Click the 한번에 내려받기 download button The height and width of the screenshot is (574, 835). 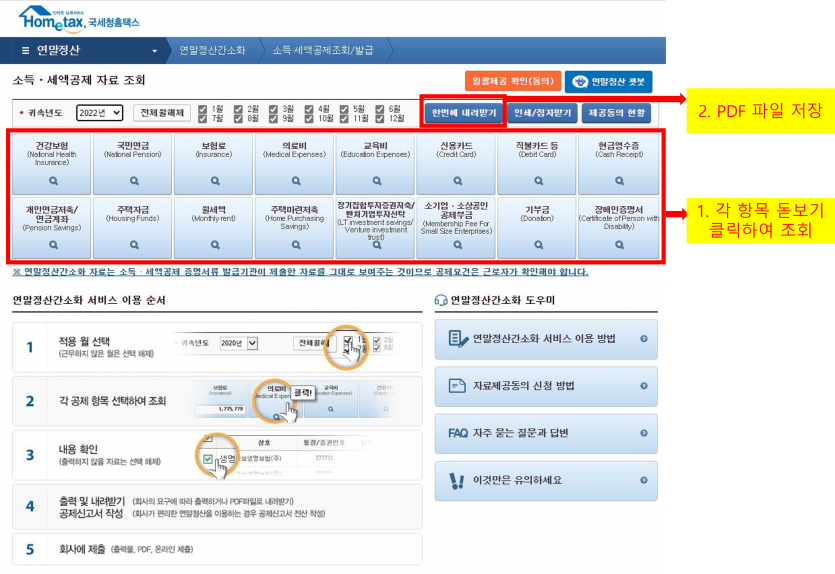coord(462,112)
